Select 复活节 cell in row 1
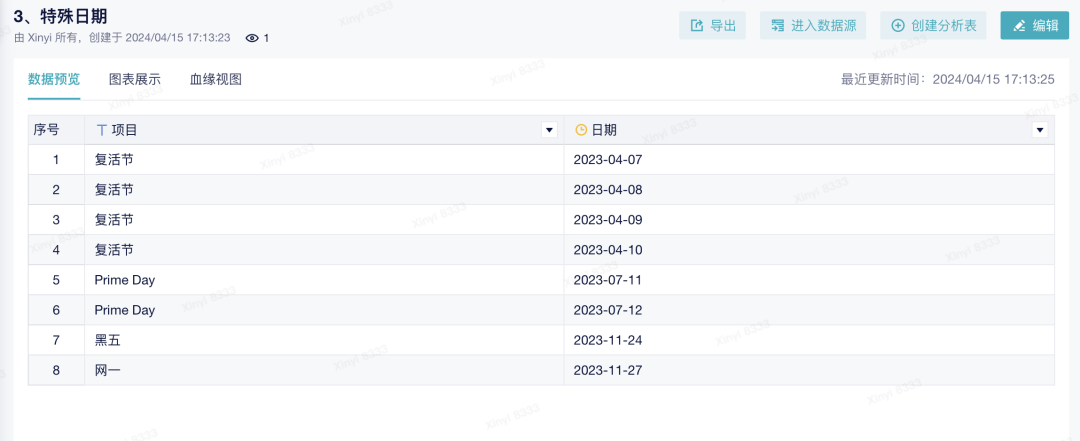Viewport: 1080px width, 441px height. (x=324, y=160)
